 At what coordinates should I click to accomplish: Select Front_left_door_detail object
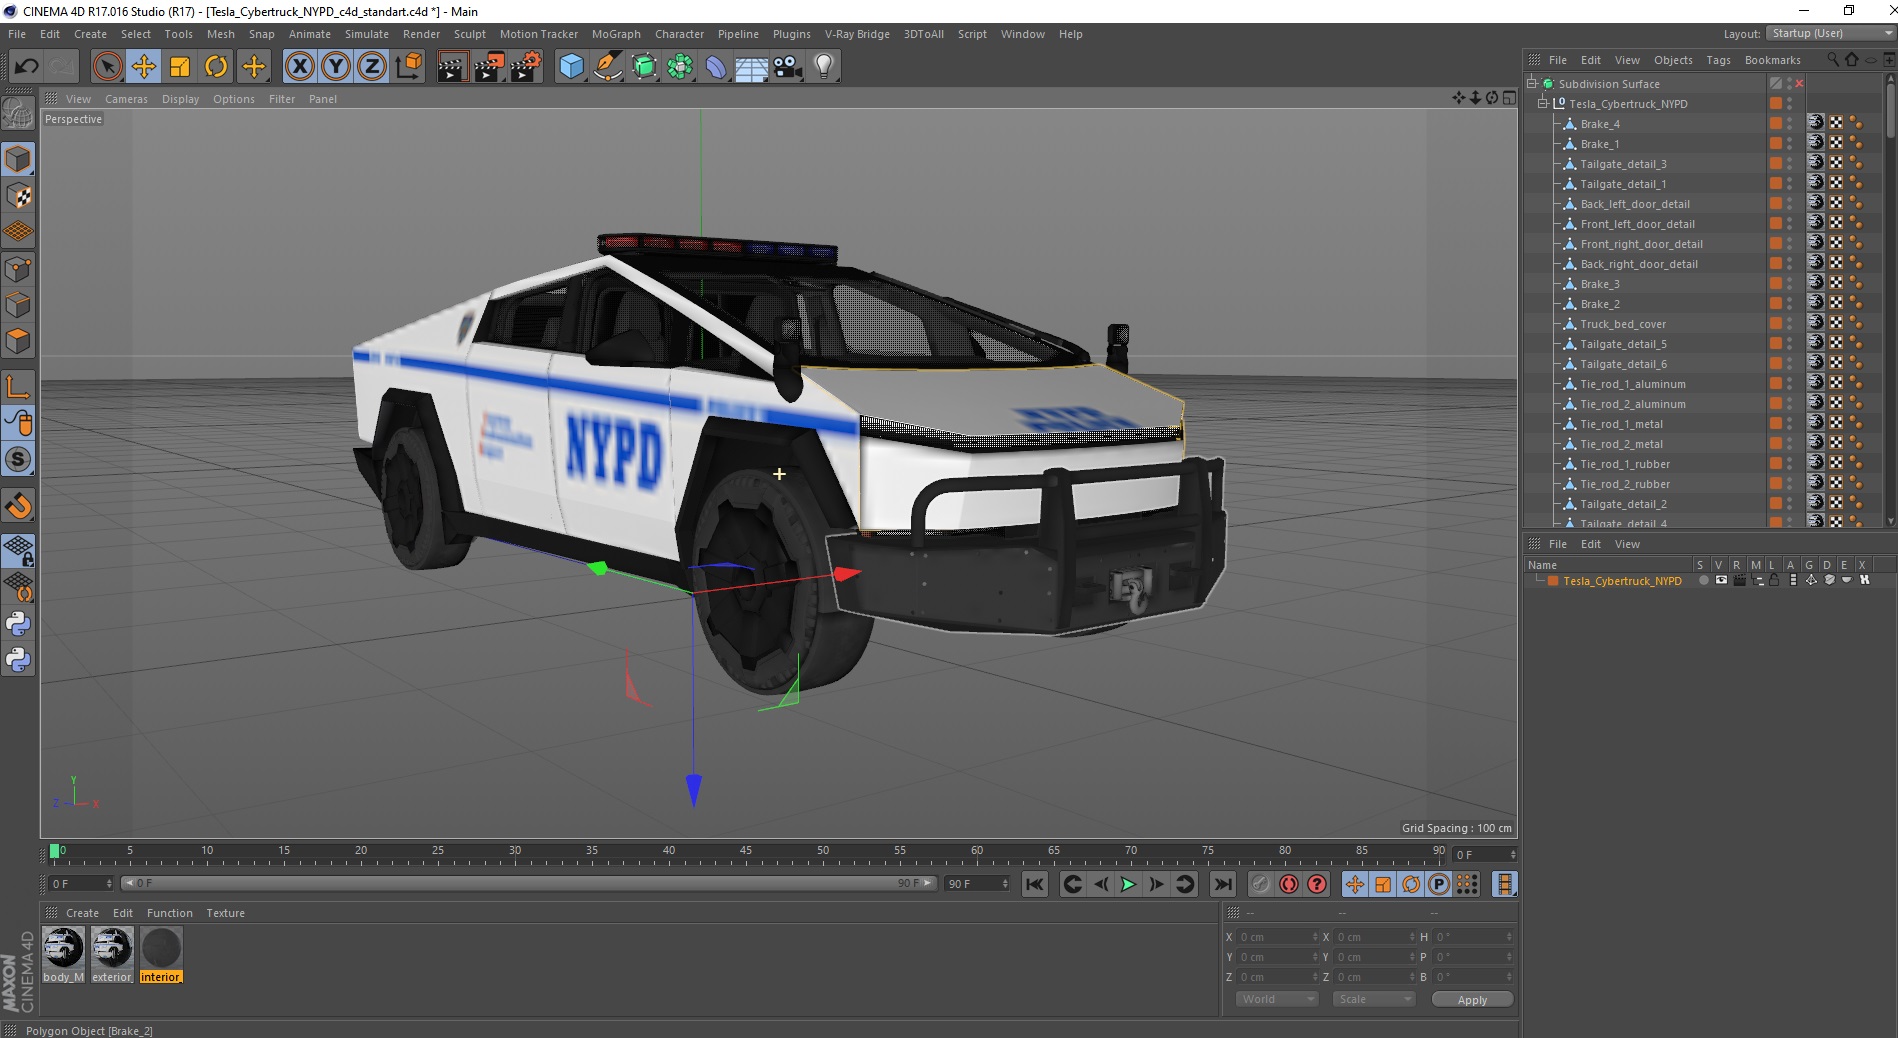pos(1637,224)
